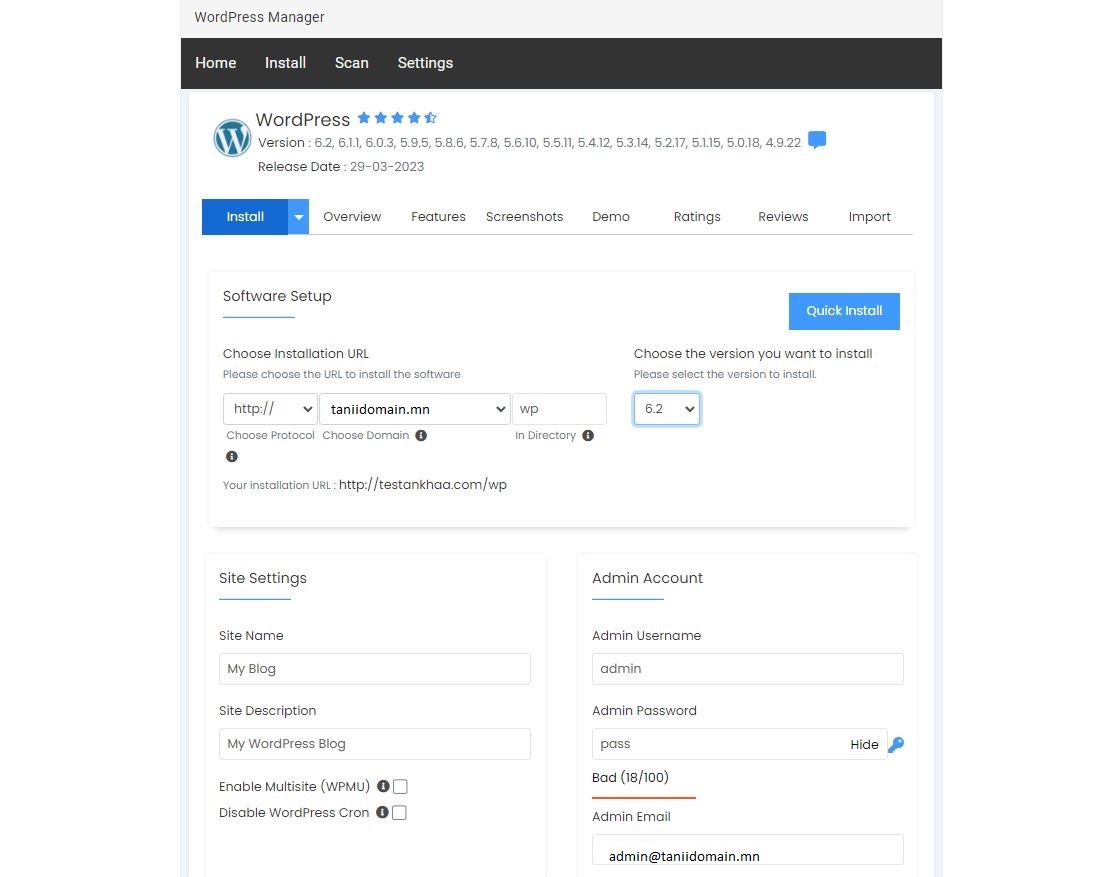Switch to the Overview tab
Image resolution: width=1119 pixels, height=877 pixels.
[352, 217]
